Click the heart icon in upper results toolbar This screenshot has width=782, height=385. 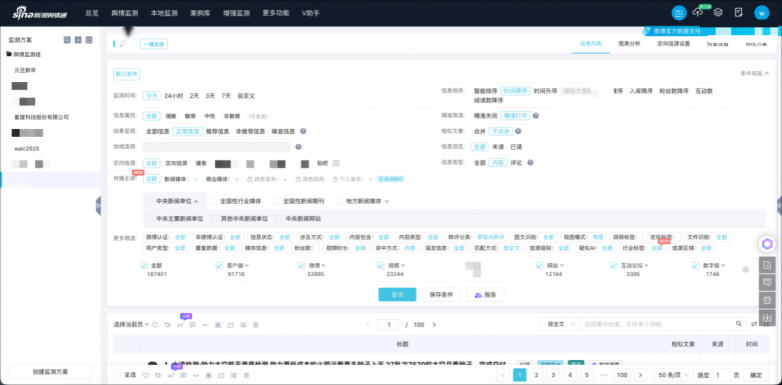pos(155,325)
